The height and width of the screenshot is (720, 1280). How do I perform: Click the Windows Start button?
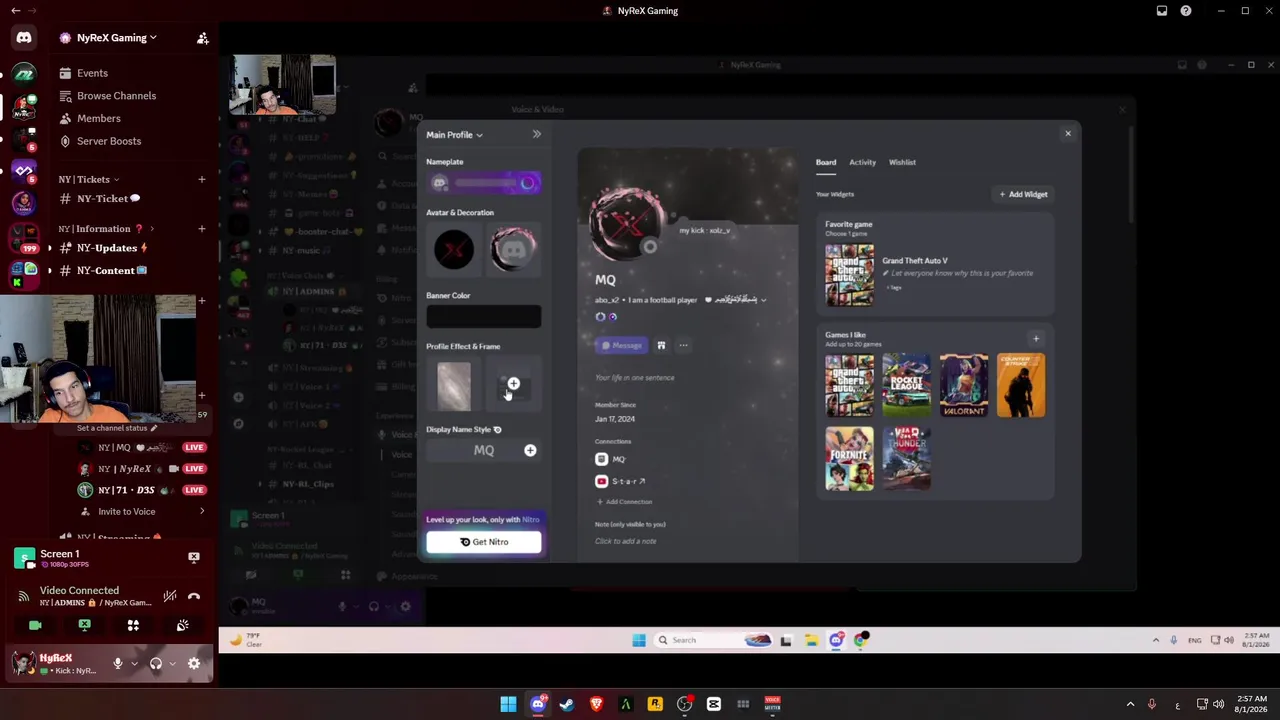508,704
